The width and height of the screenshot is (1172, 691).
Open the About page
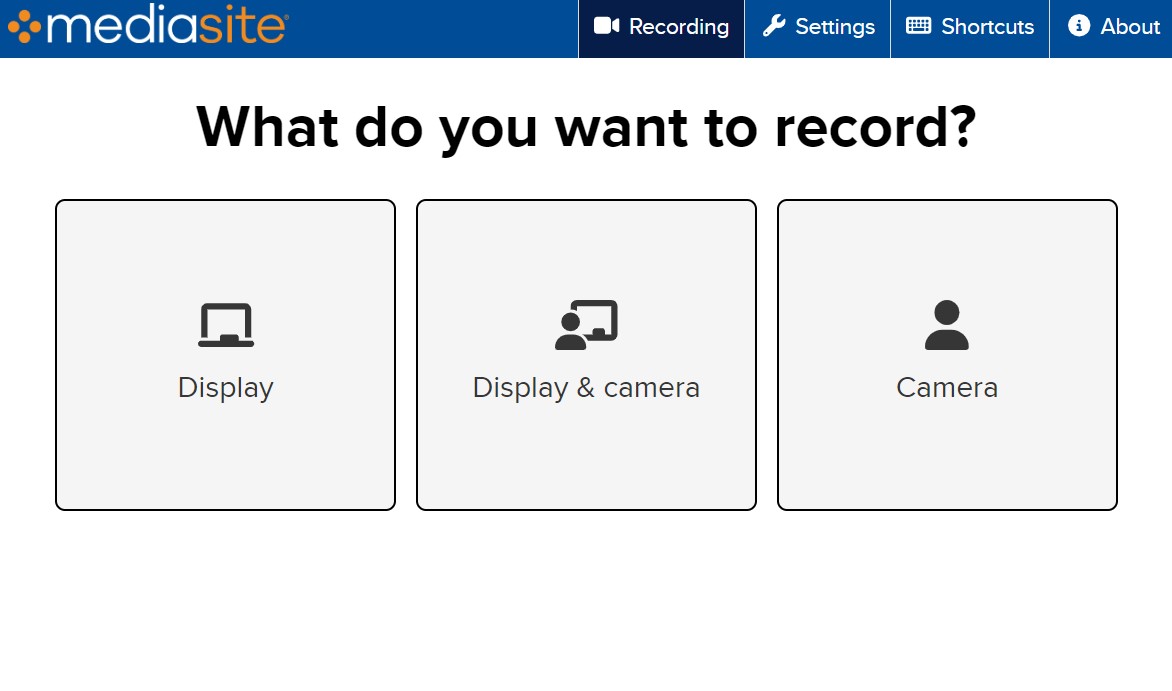(x=1112, y=27)
